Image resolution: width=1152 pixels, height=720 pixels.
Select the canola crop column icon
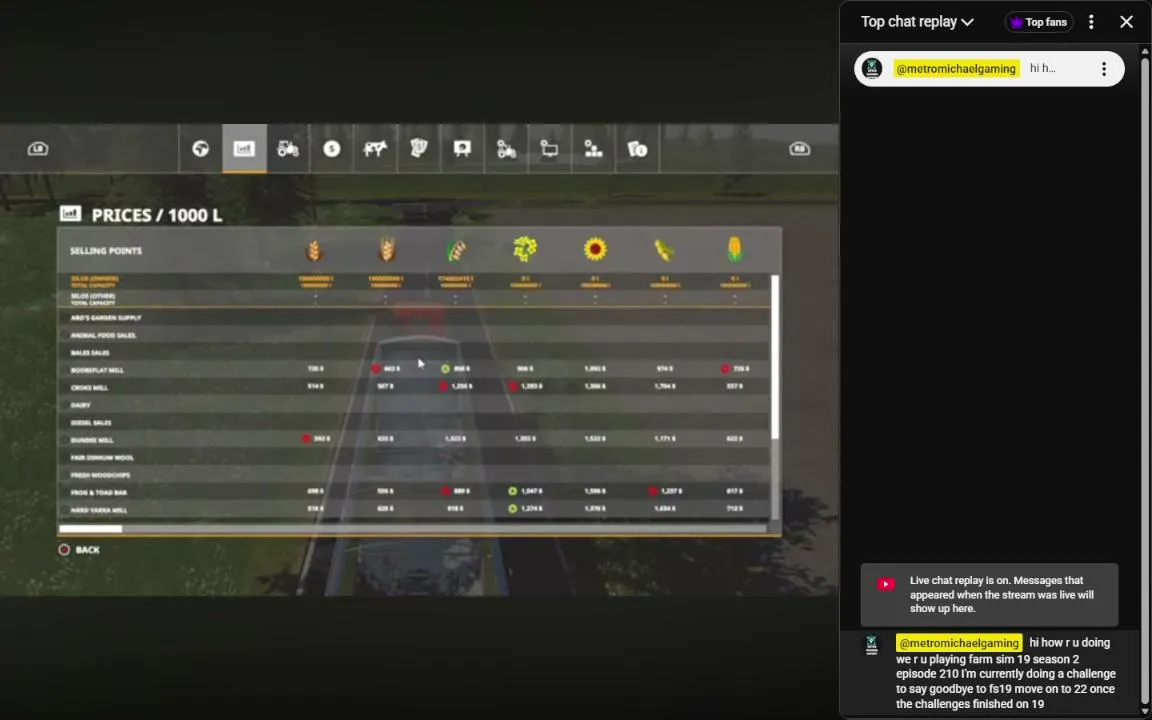click(x=525, y=250)
